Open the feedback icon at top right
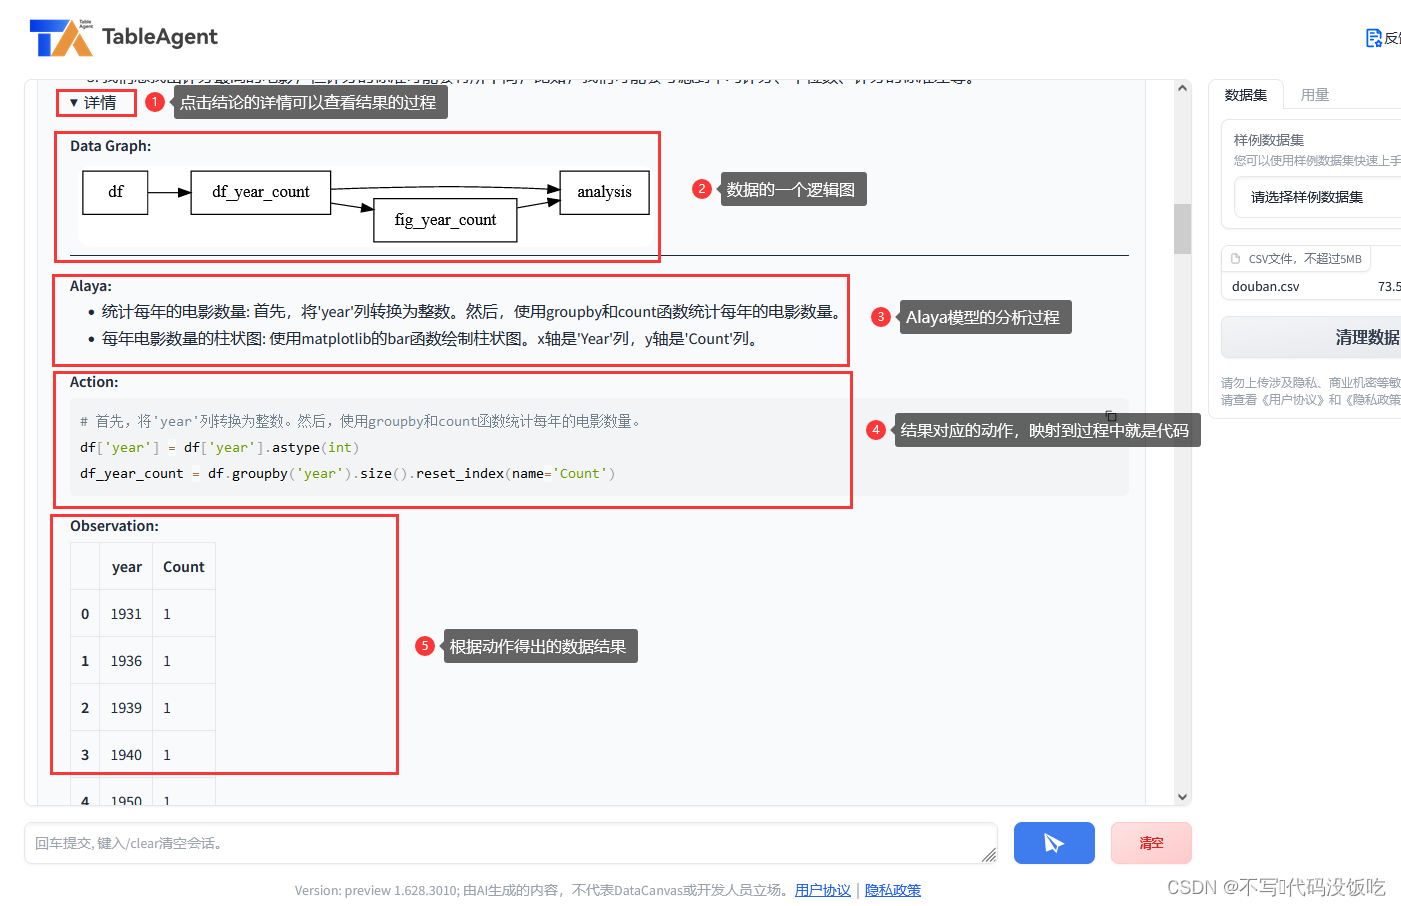This screenshot has height=906, width=1401. (1374, 38)
